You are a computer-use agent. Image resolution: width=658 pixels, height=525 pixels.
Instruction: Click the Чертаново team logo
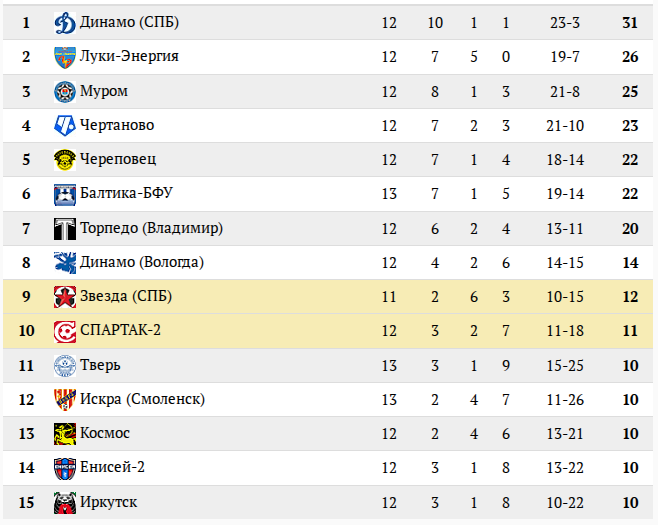65,125
